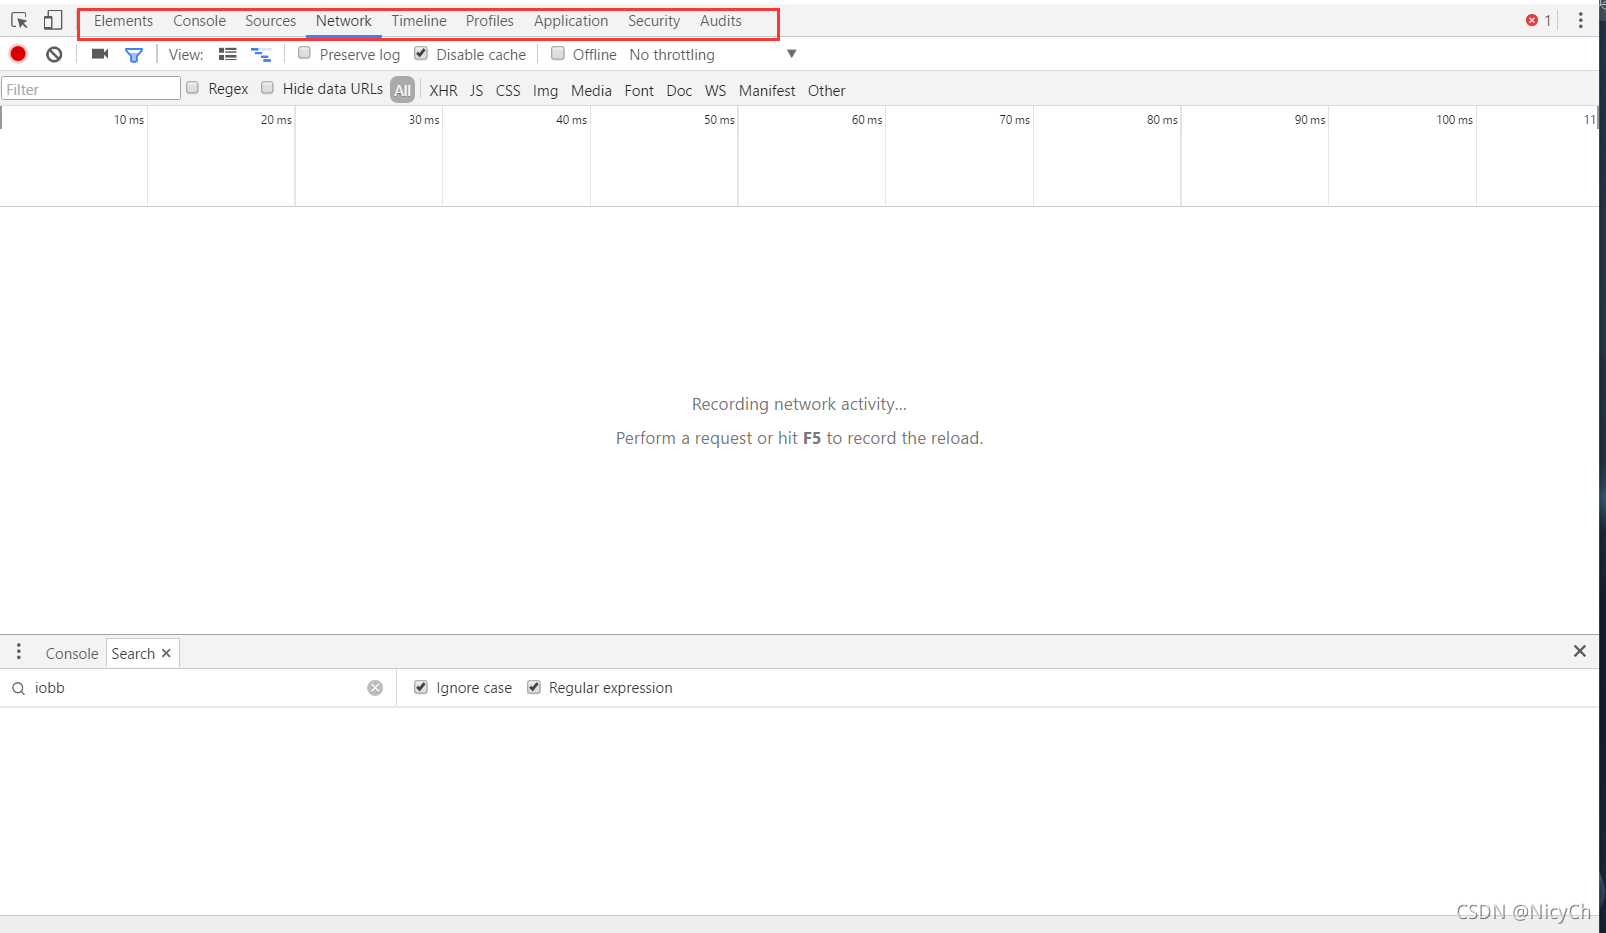Filter requests by Doc type
Image resolution: width=1606 pixels, height=933 pixels.
coord(679,91)
